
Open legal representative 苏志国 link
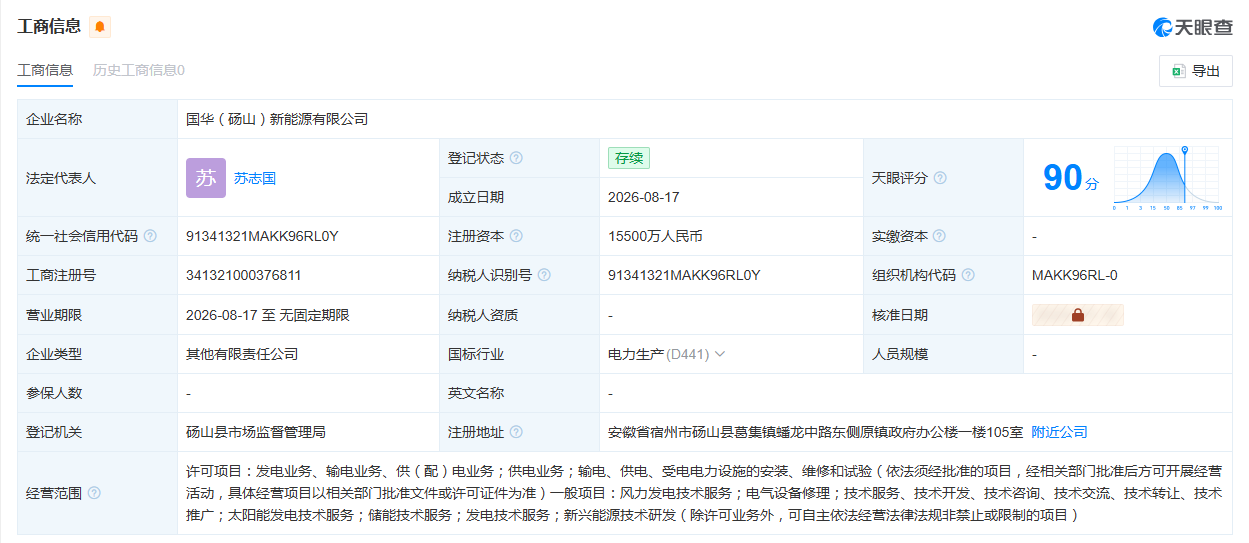tap(255, 178)
